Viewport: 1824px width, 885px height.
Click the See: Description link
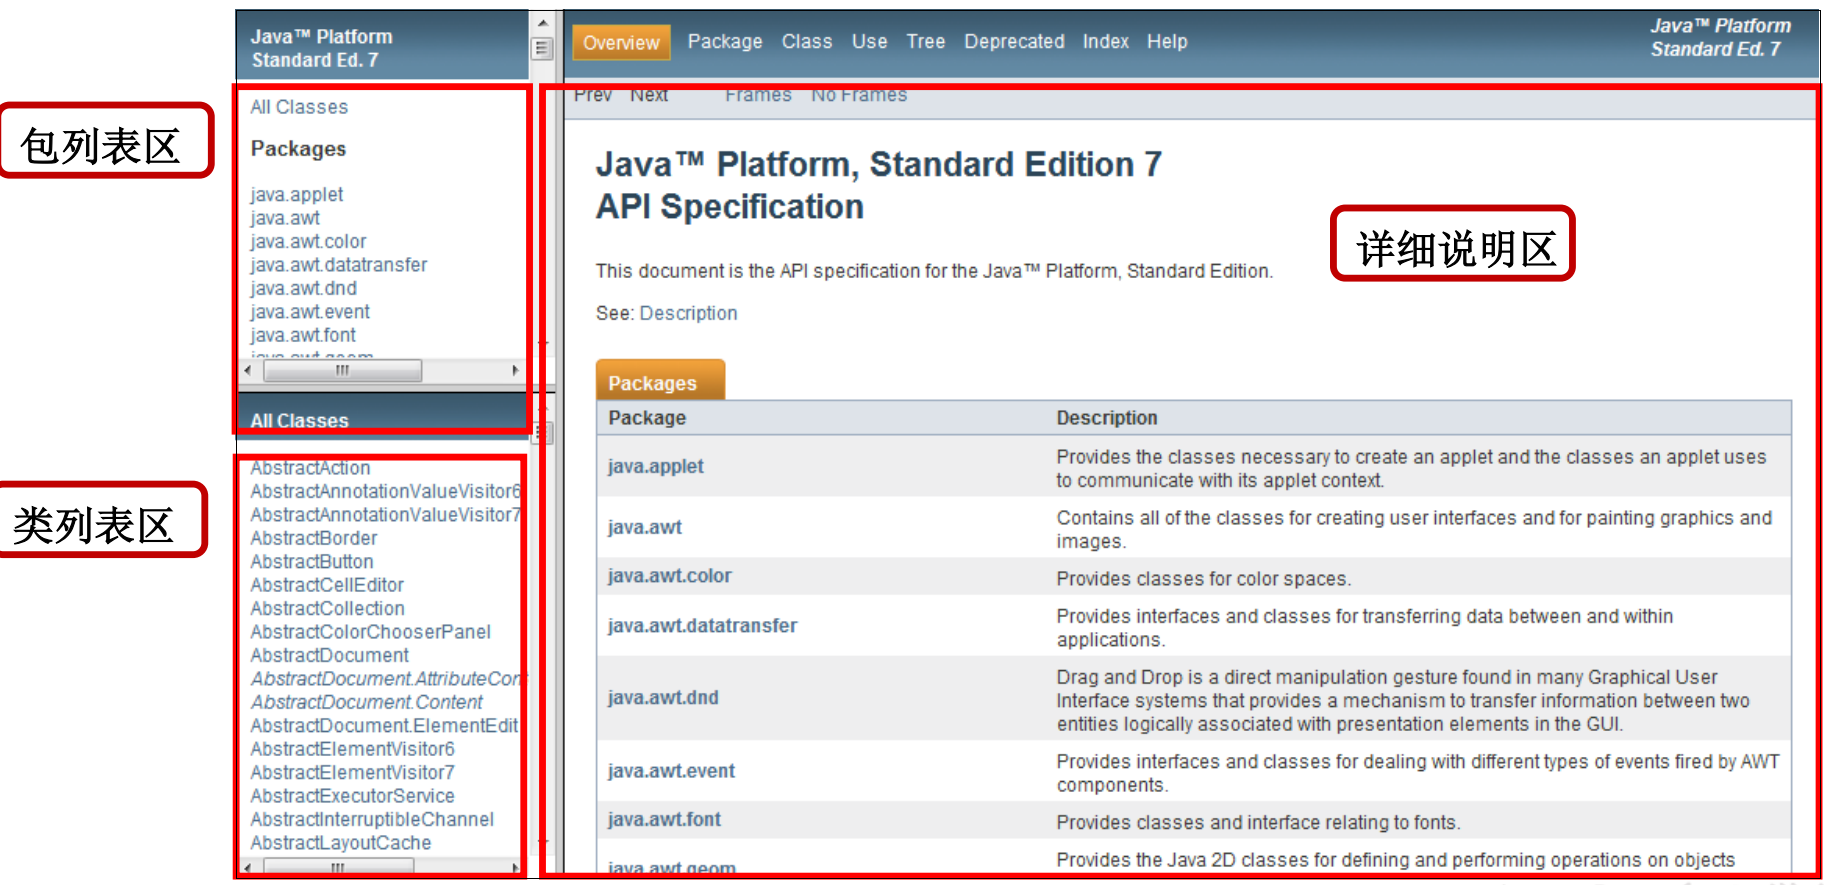point(688,313)
